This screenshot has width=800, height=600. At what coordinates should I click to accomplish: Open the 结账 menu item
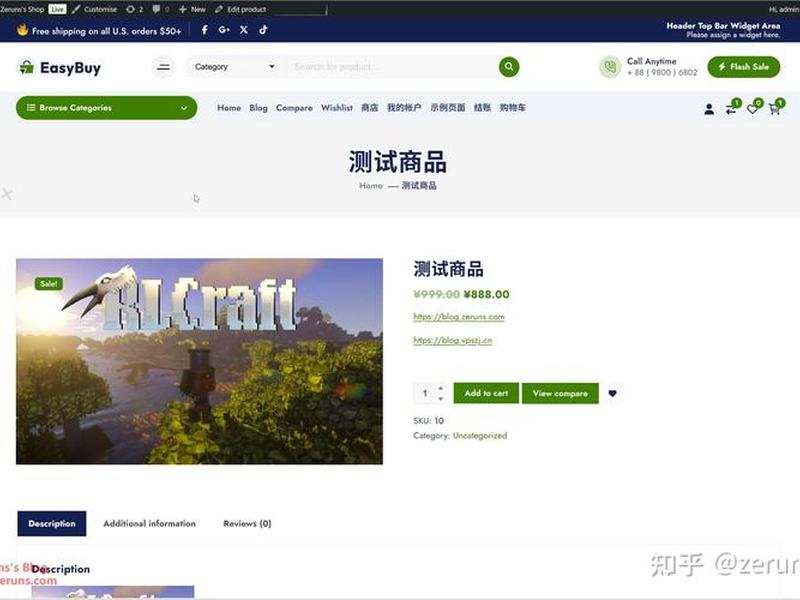coord(482,108)
